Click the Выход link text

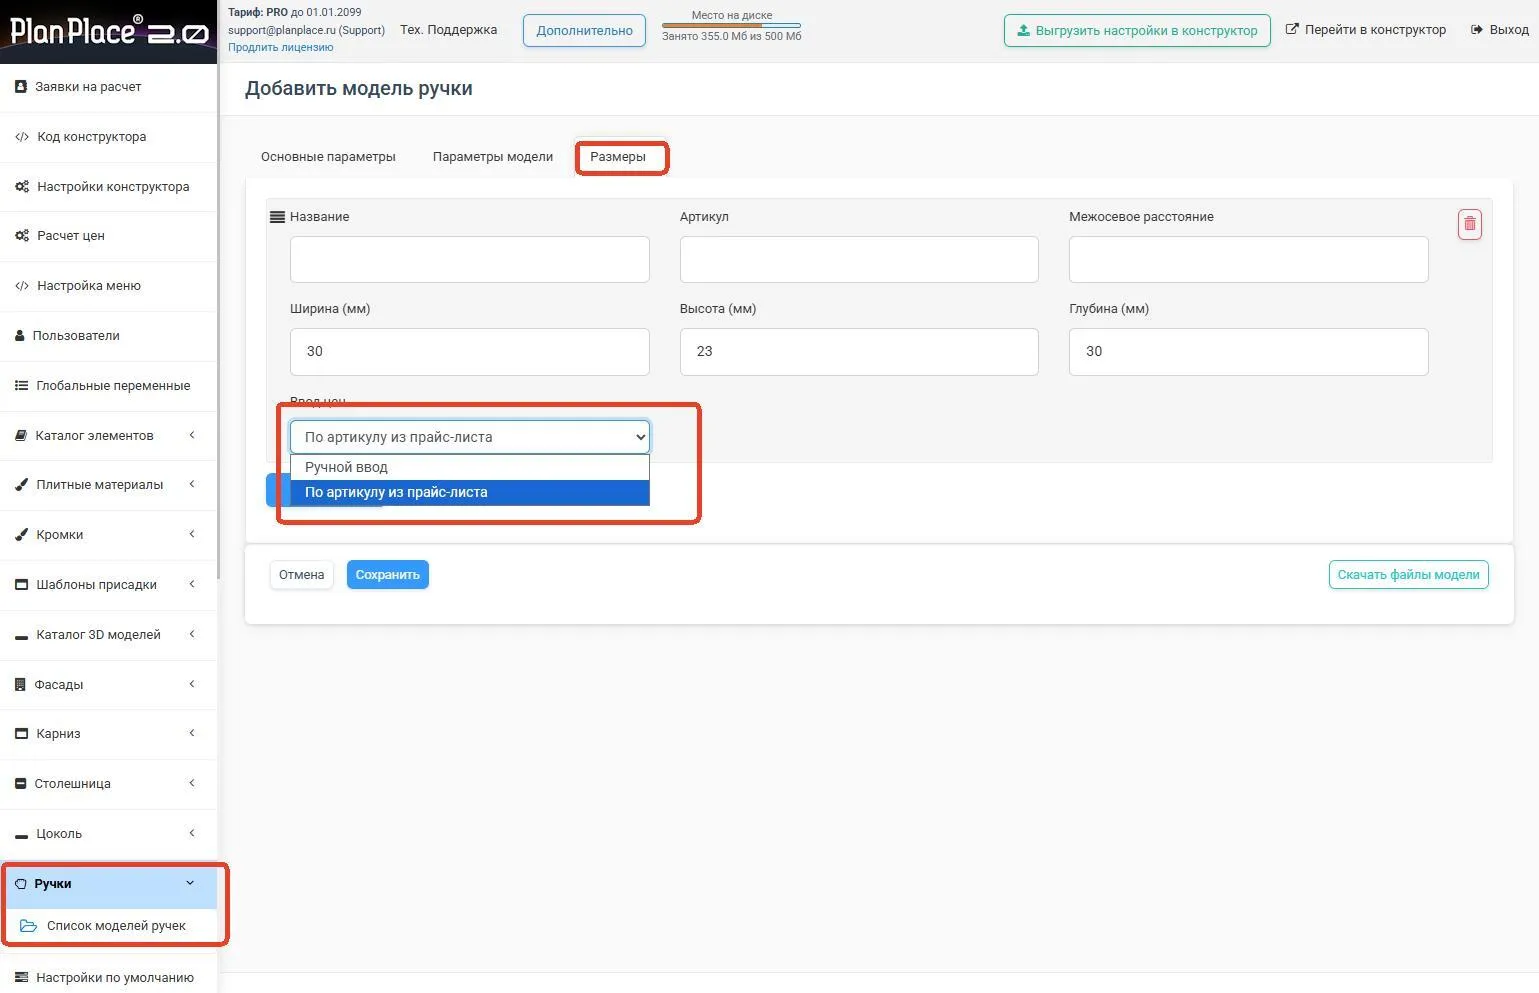(1509, 30)
